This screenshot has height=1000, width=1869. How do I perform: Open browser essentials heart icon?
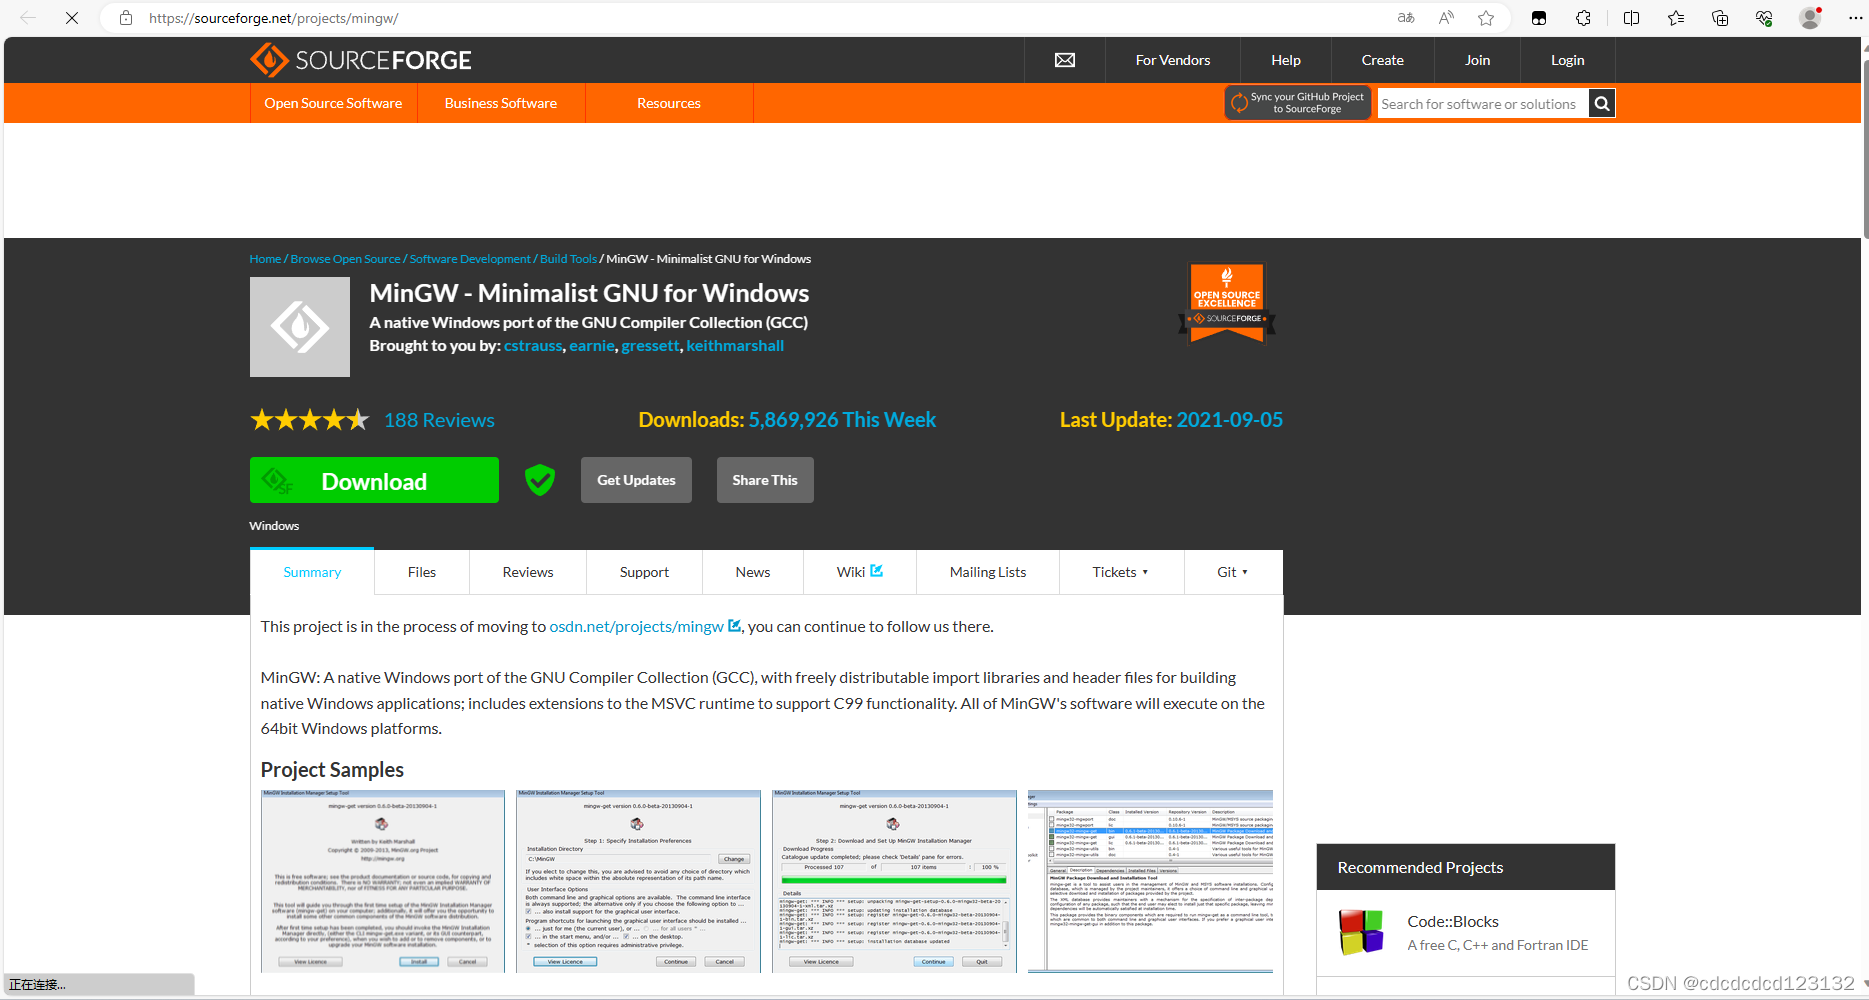click(1764, 18)
